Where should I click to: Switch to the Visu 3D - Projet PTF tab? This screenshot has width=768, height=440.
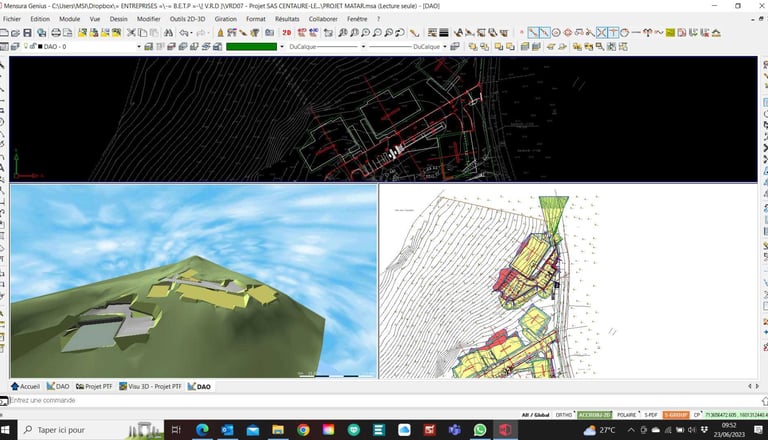click(x=155, y=386)
